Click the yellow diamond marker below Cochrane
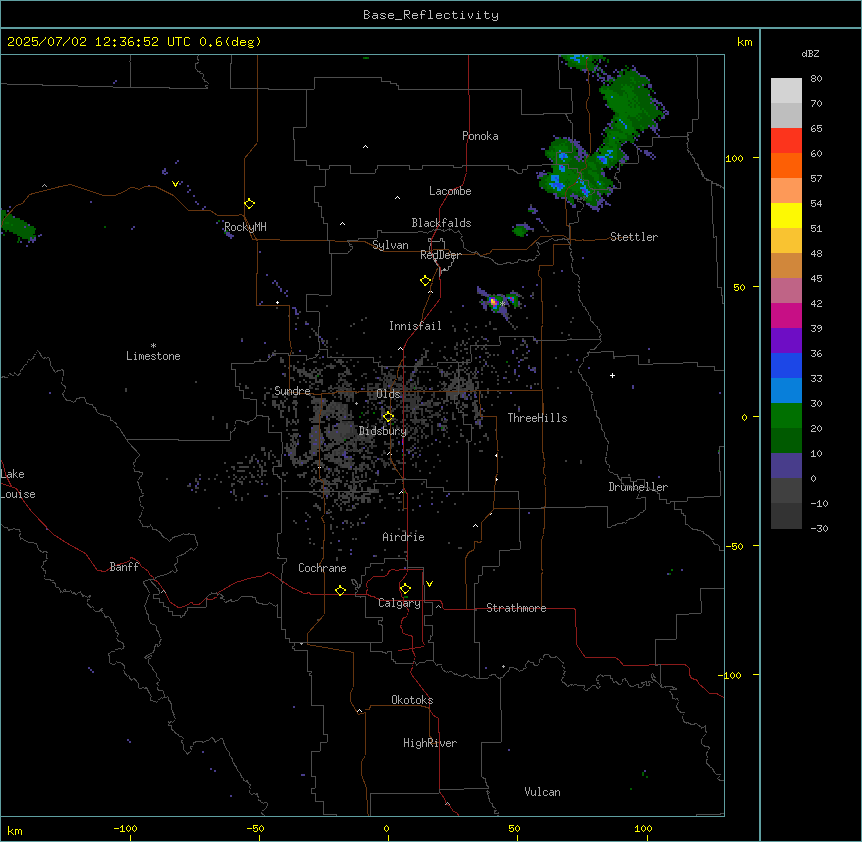Screen dimensions: 862x842 [340, 590]
